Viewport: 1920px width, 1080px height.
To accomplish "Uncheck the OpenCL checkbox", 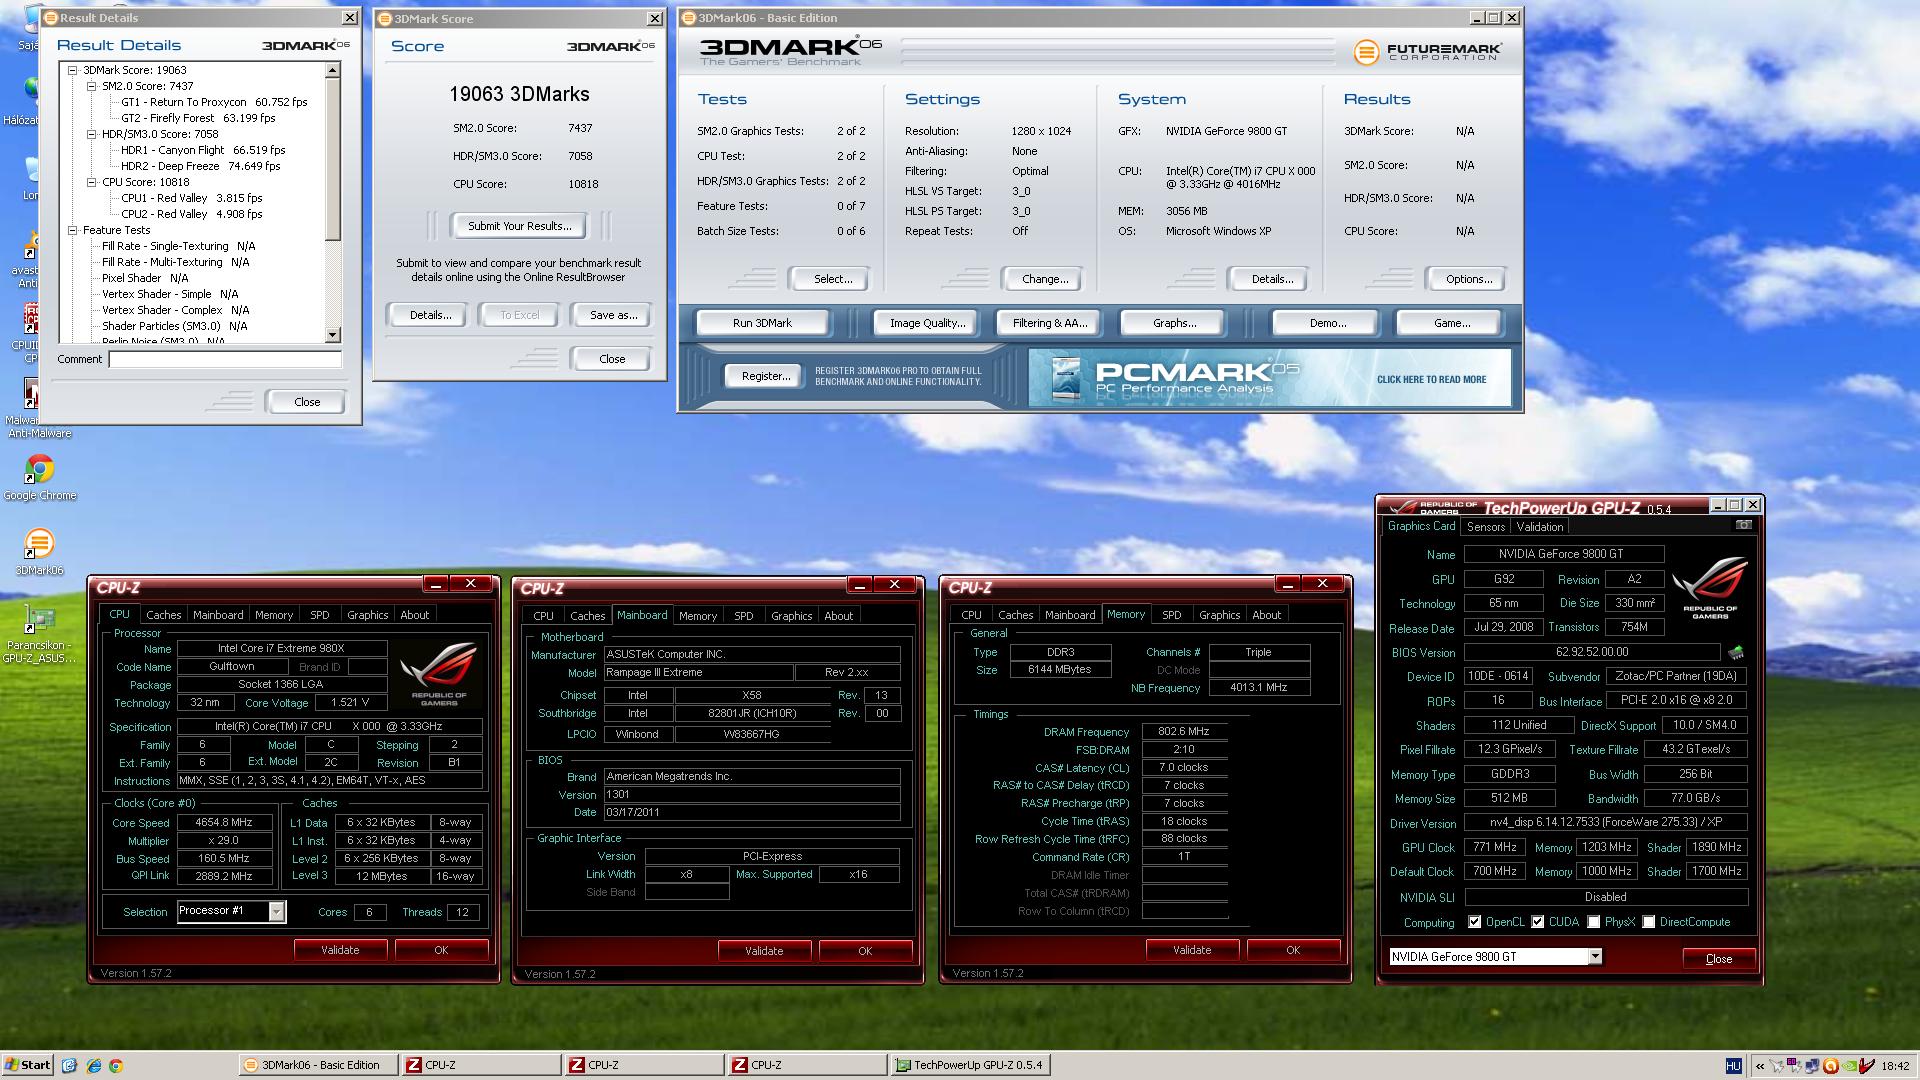I will click(1475, 922).
